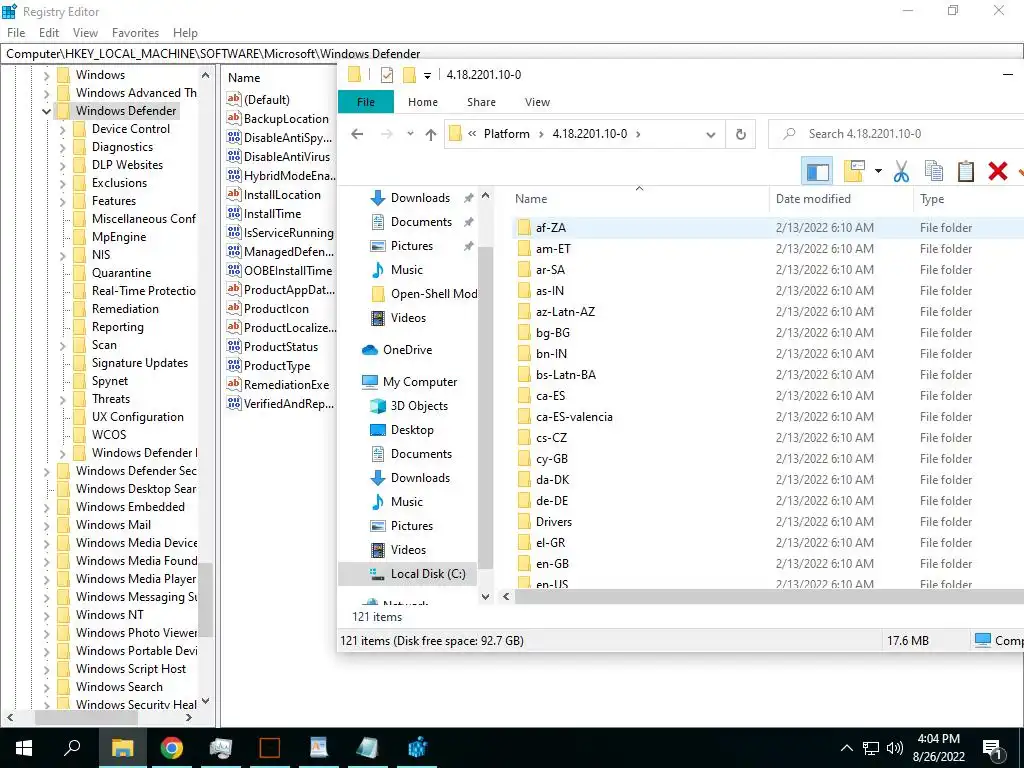Expand the Device Control registry key
Screen dimensions: 1024x768
click(x=63, y=129)
